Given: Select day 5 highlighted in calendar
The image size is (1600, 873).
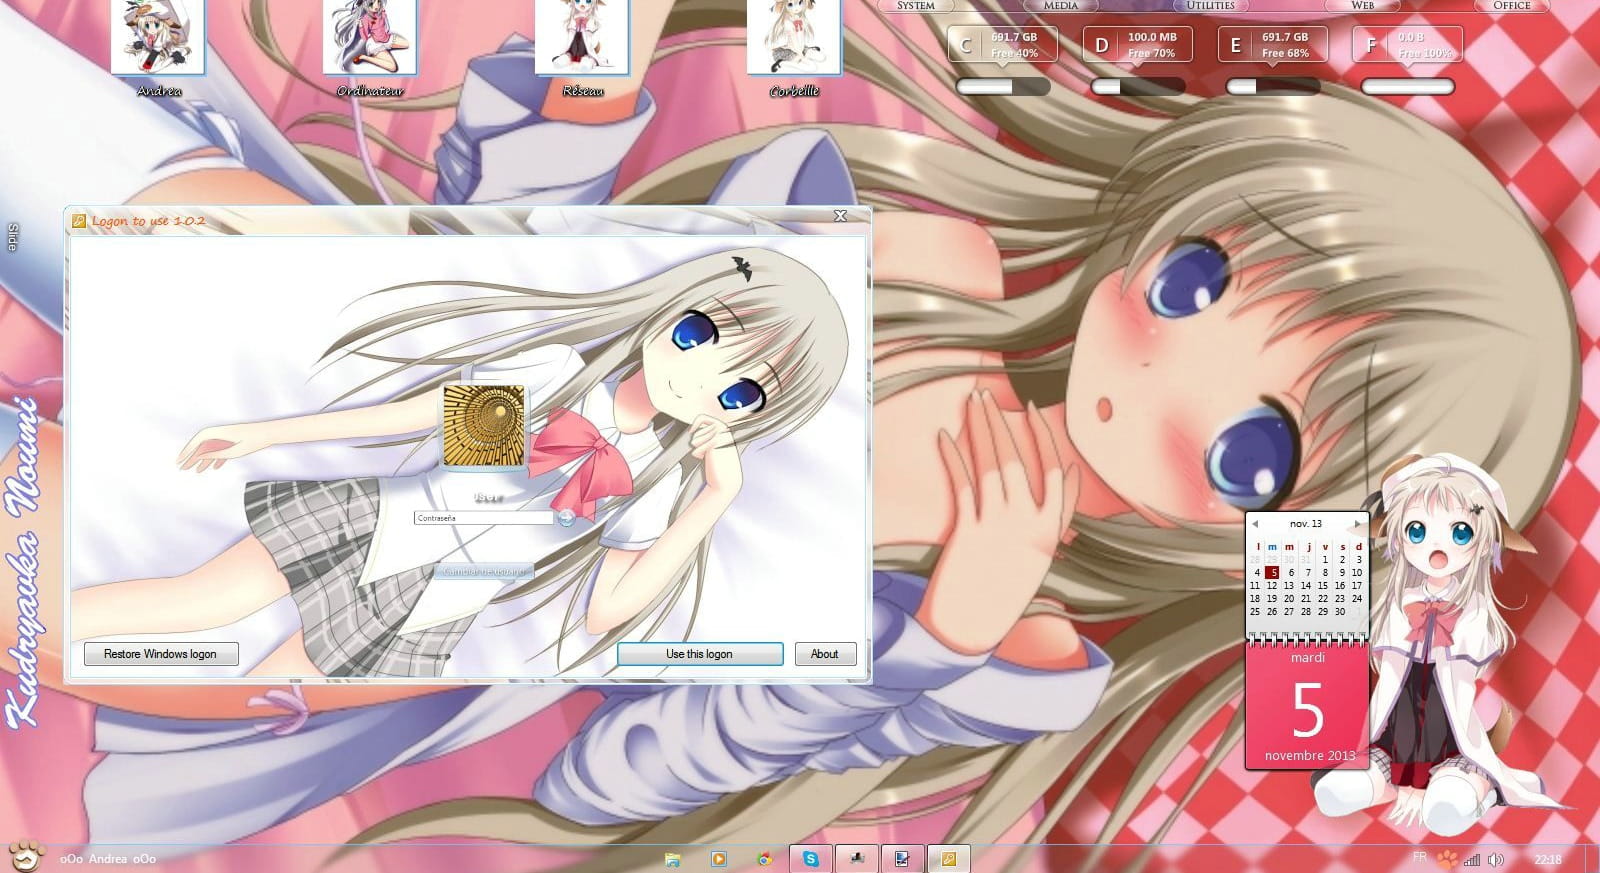Looking at the screenshot, I should [x=1272, y=573].
